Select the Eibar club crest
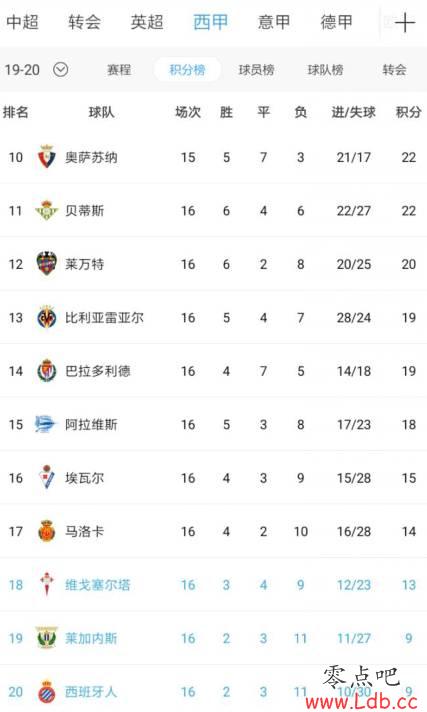 coord(46,478)
